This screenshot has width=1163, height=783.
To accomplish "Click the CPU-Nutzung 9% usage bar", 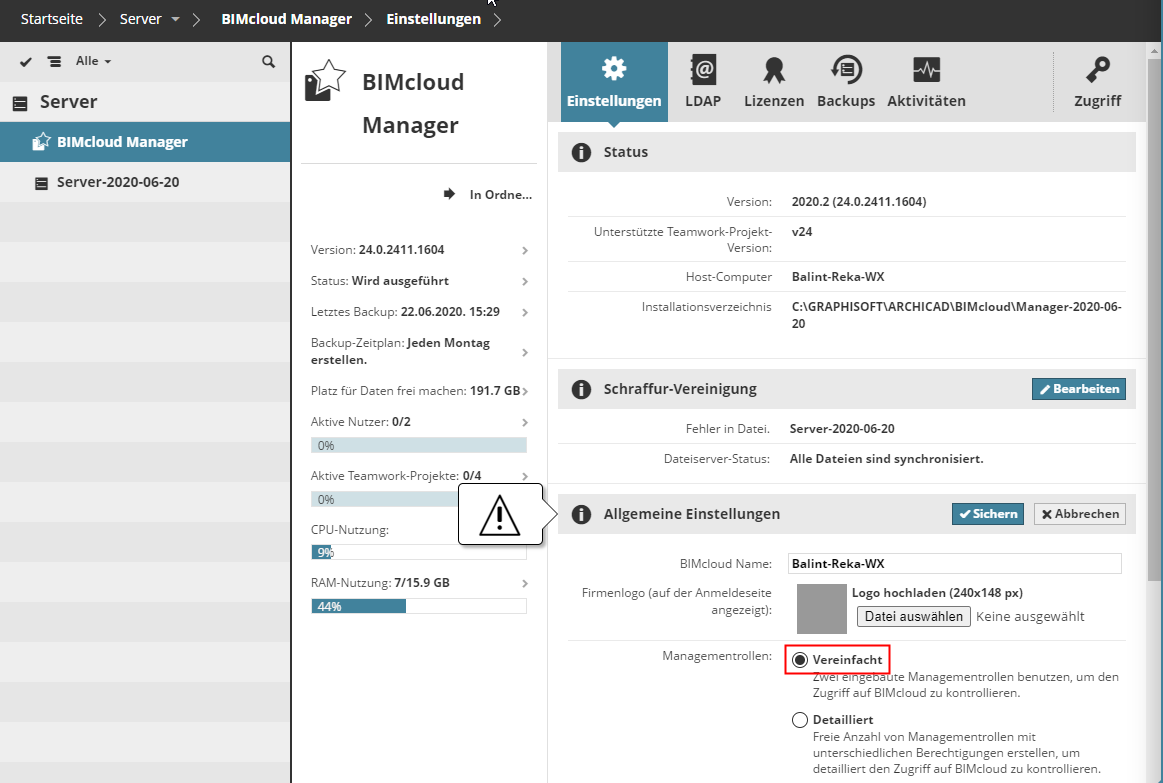I will pyautogui.click(x=419, y=552).
